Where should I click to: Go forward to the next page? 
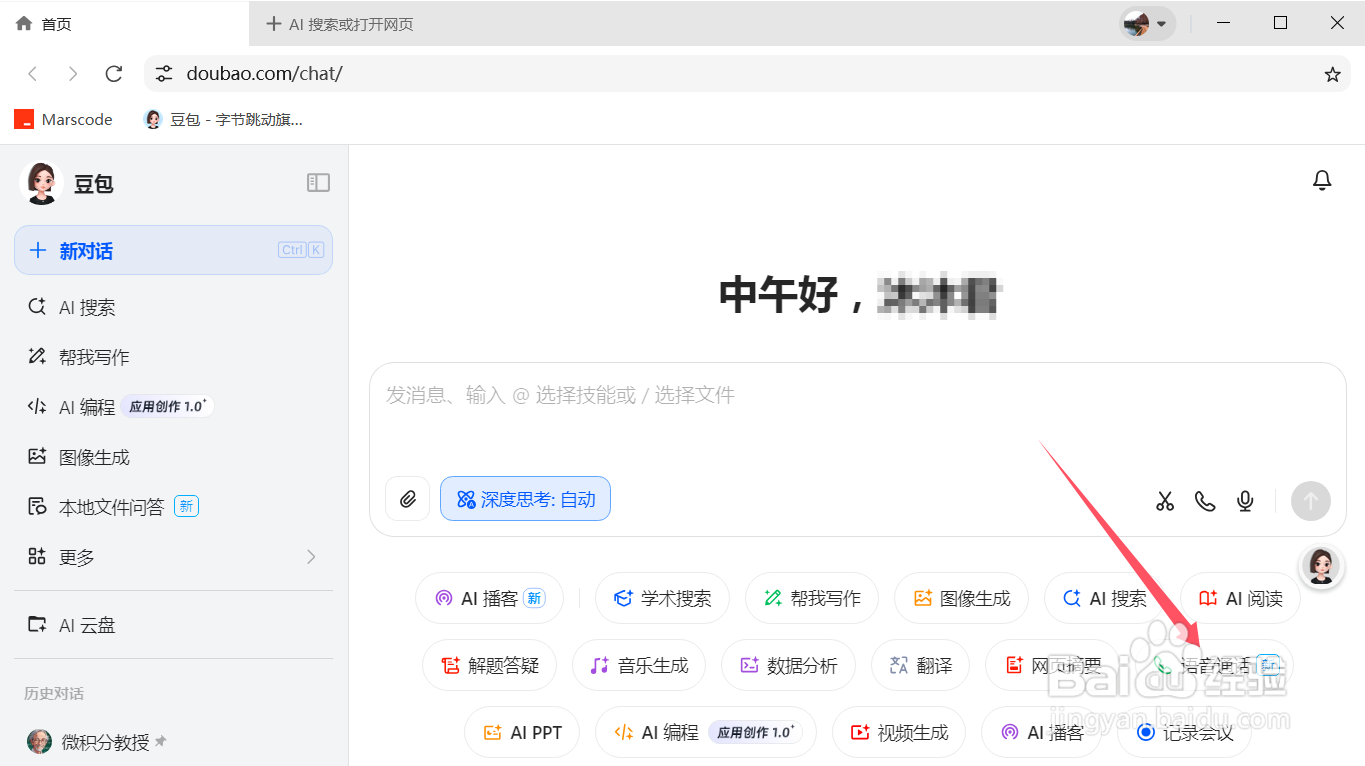[73, 74]
